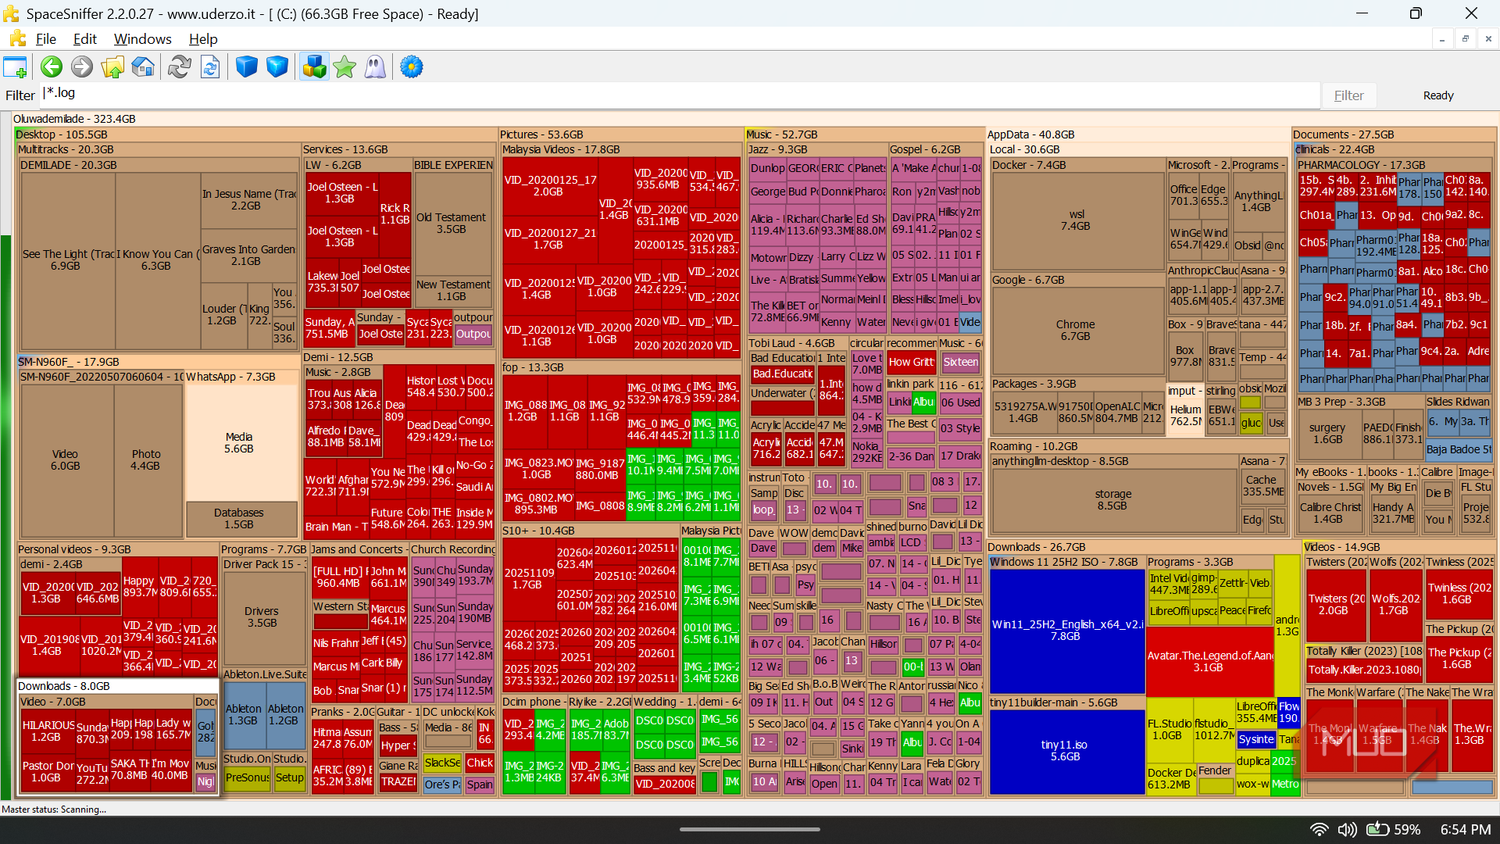Click the New Testament 1.1GB block

coord(453,290)
